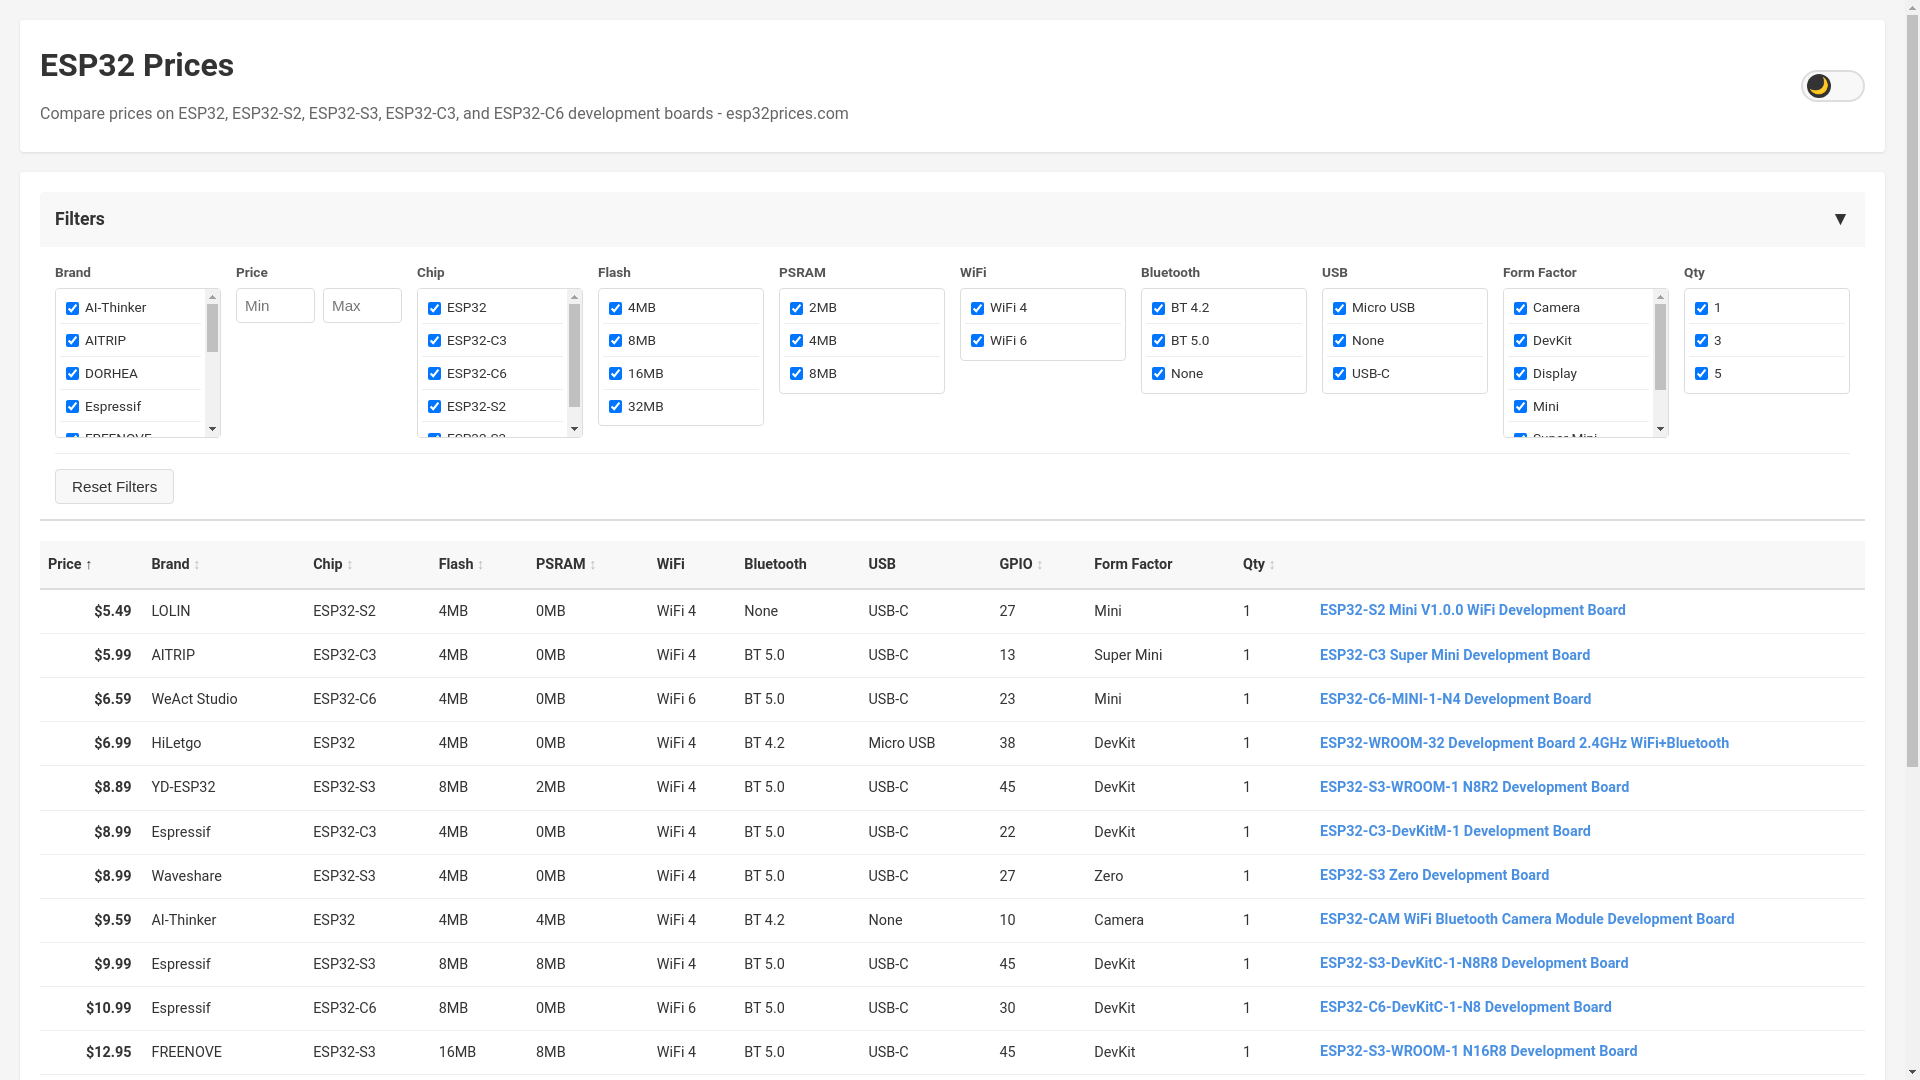The height and width of the screenshot is (1080, 1920).
Task: Toggle the Mini form factor checkbox
Action: click(x=1520, y=407)
